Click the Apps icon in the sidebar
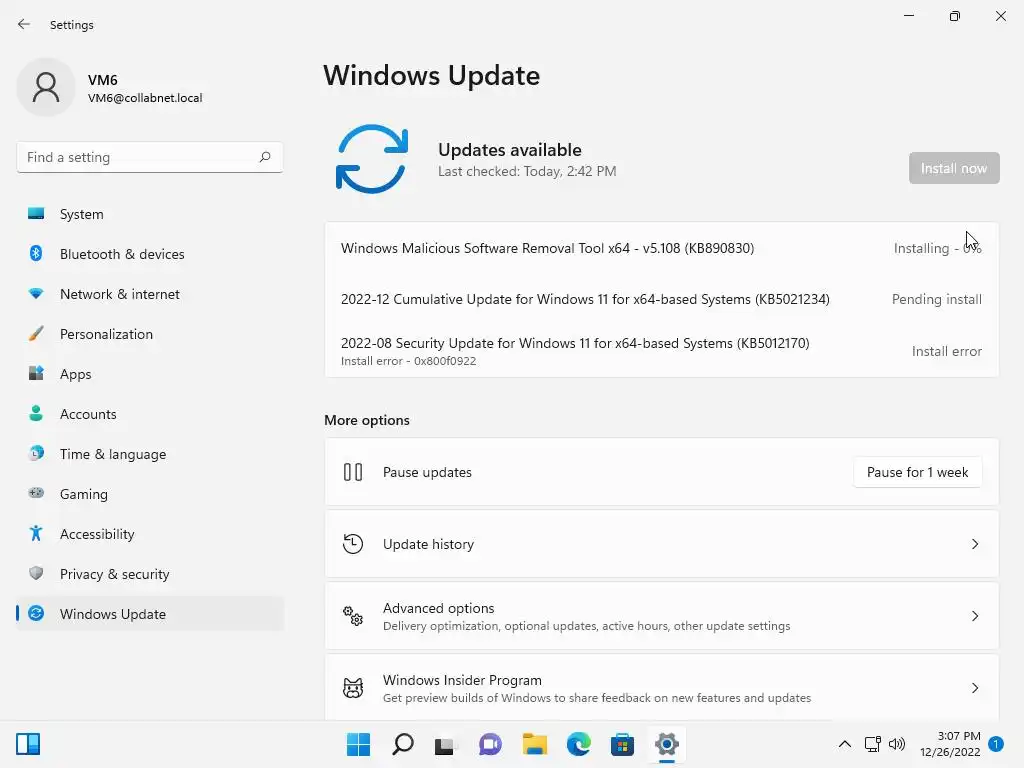This screenshot has width=1024, height=768. [x=36, y=374]
